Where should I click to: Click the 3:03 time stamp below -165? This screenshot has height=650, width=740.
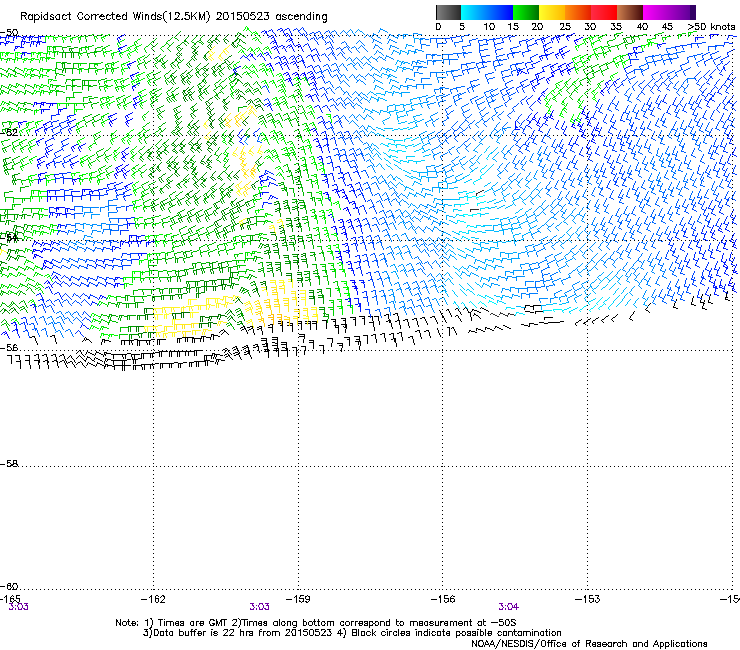(18, 607)
